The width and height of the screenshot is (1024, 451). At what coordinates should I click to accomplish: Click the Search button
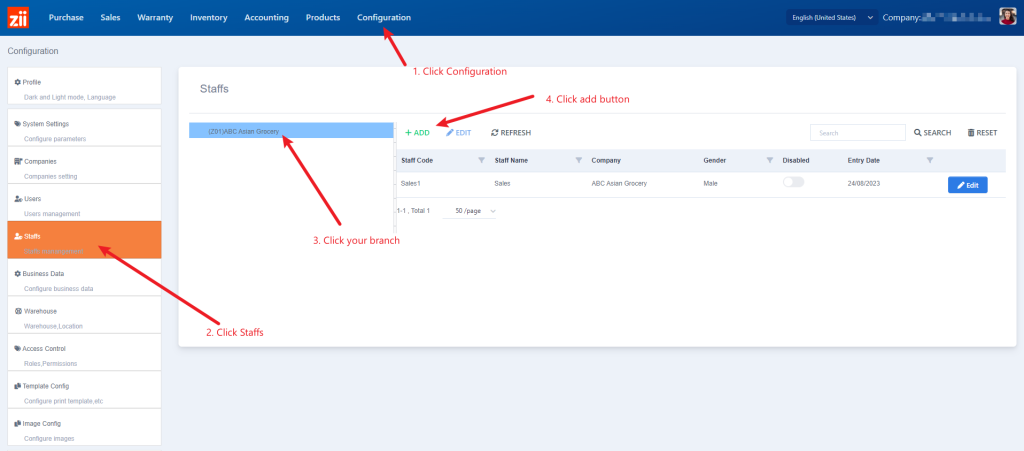932,132
